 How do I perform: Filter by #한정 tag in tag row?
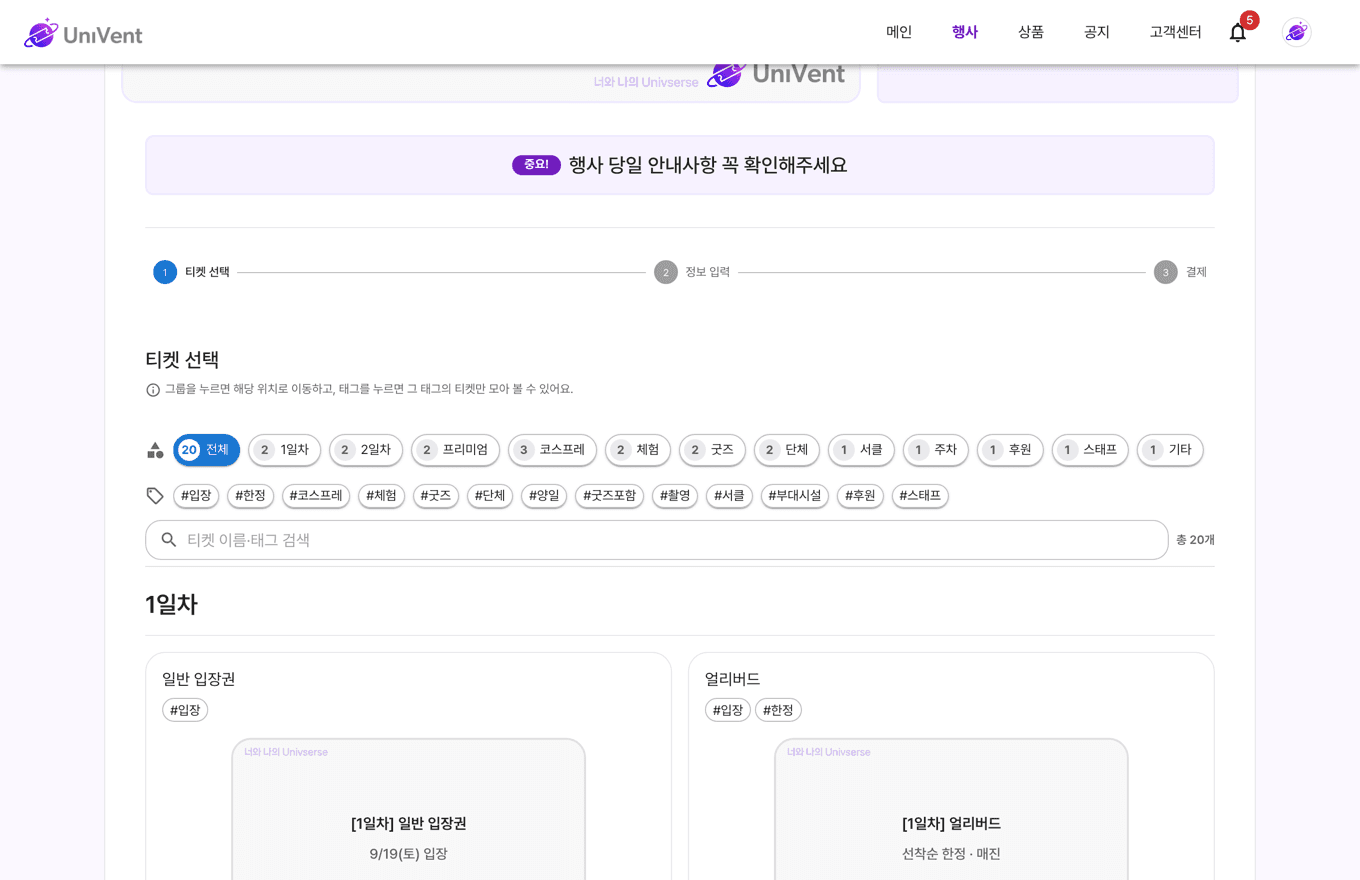tap(250, 496)
